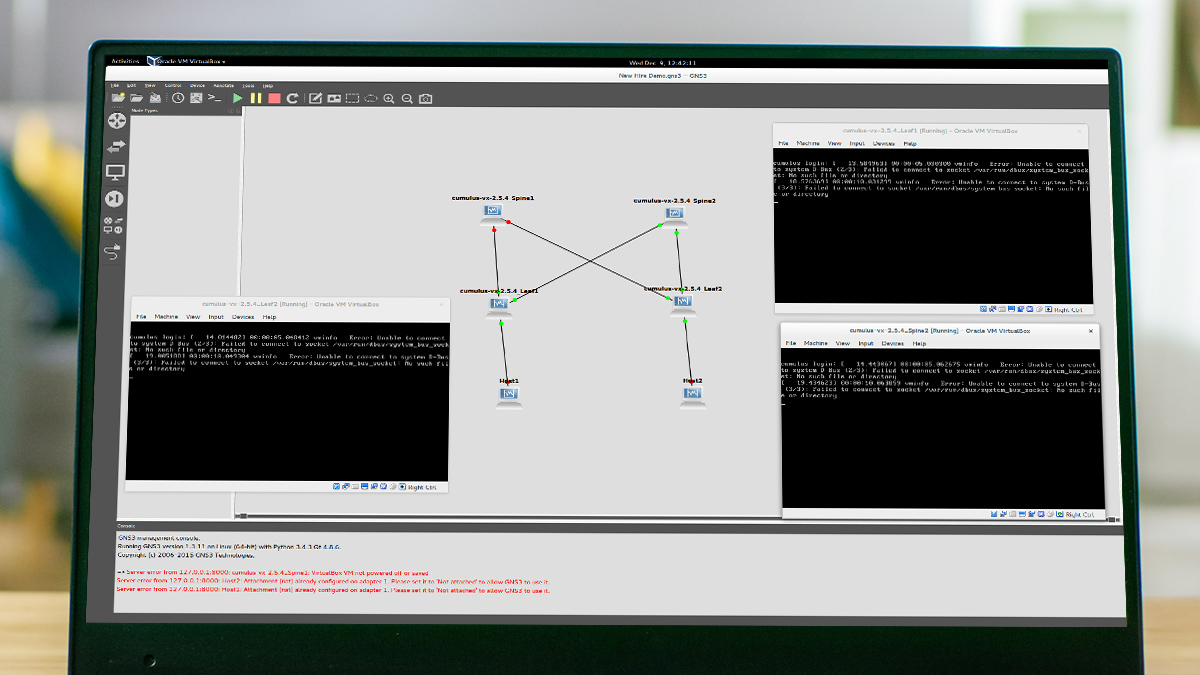Toggle the draw rectangle tool
Image resolution: width=1200 pixels, height=675 pixels.
coord(352,98)
